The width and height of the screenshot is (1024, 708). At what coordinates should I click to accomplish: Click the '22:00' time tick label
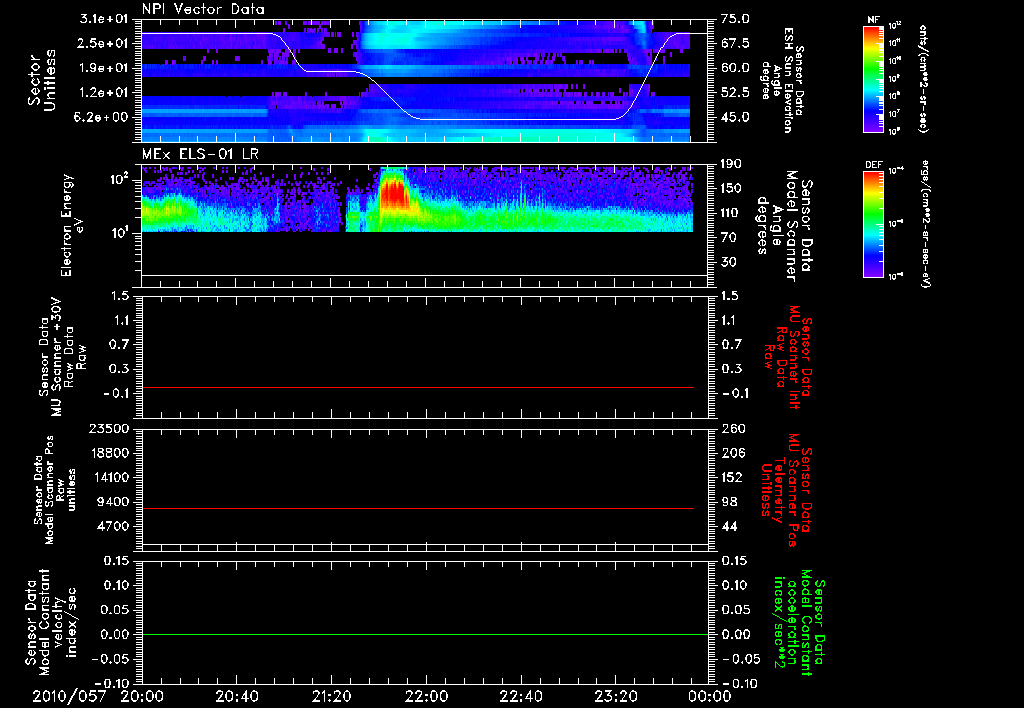coord(426,696)
